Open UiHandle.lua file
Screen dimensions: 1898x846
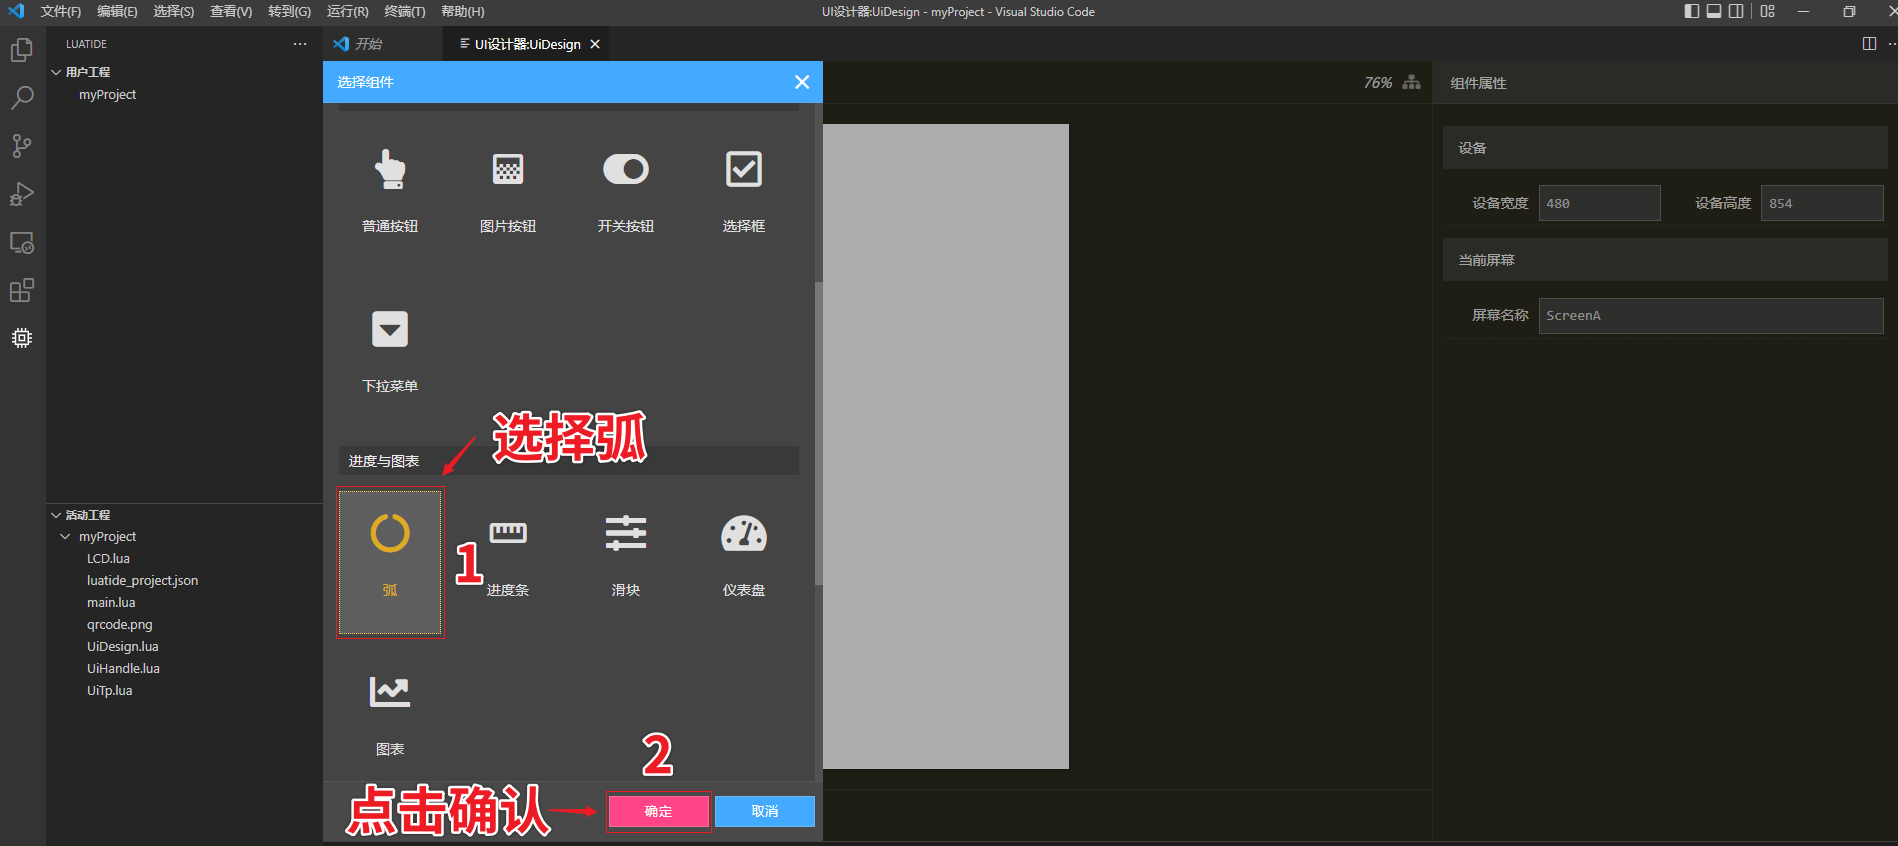pos(123,669)
